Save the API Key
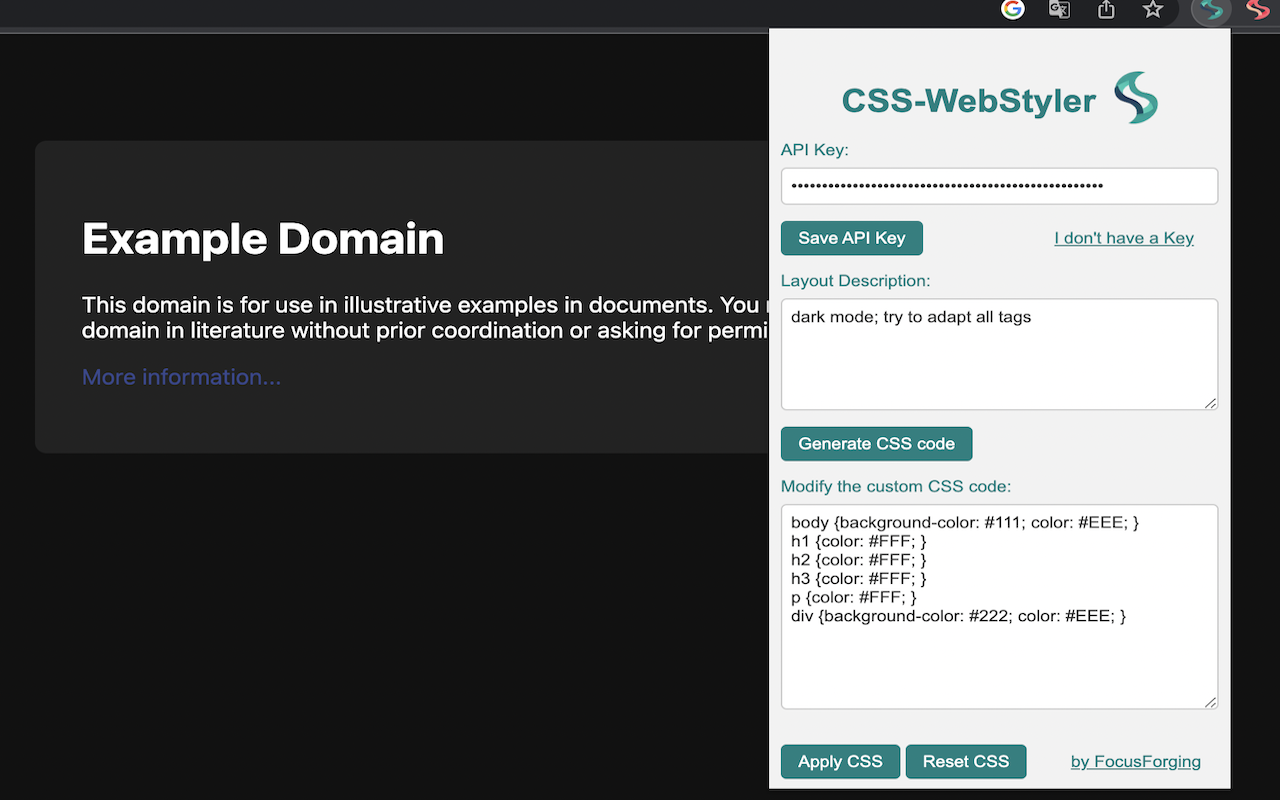Image resolution: width=1280 pixels, height=800 pixels. [x=851, y=238]
